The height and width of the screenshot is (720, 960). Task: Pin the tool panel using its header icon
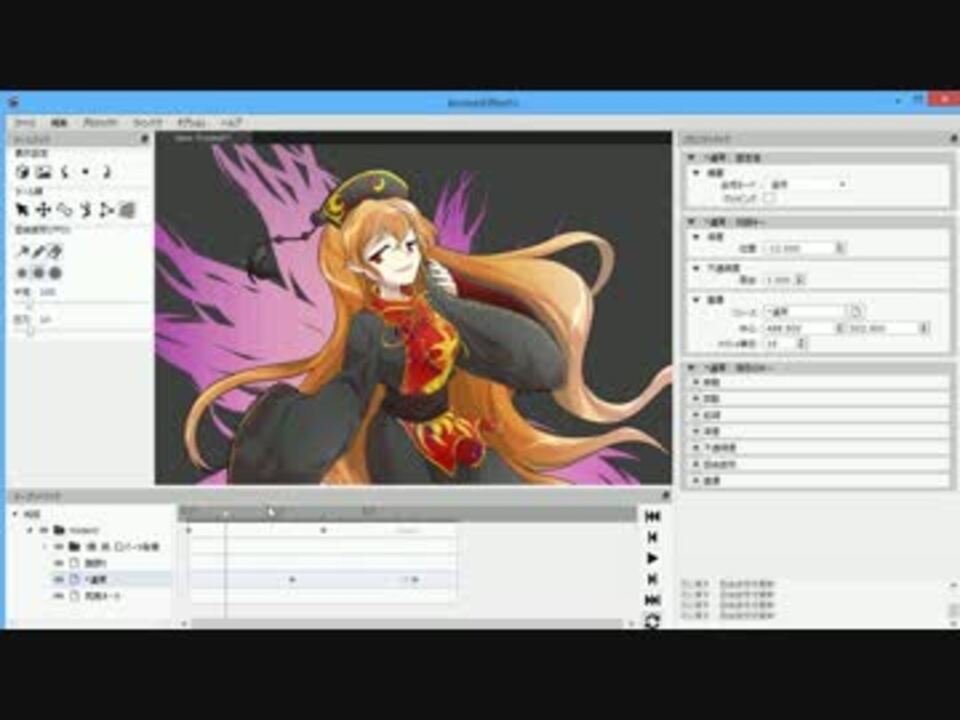(x=144, y=139)
